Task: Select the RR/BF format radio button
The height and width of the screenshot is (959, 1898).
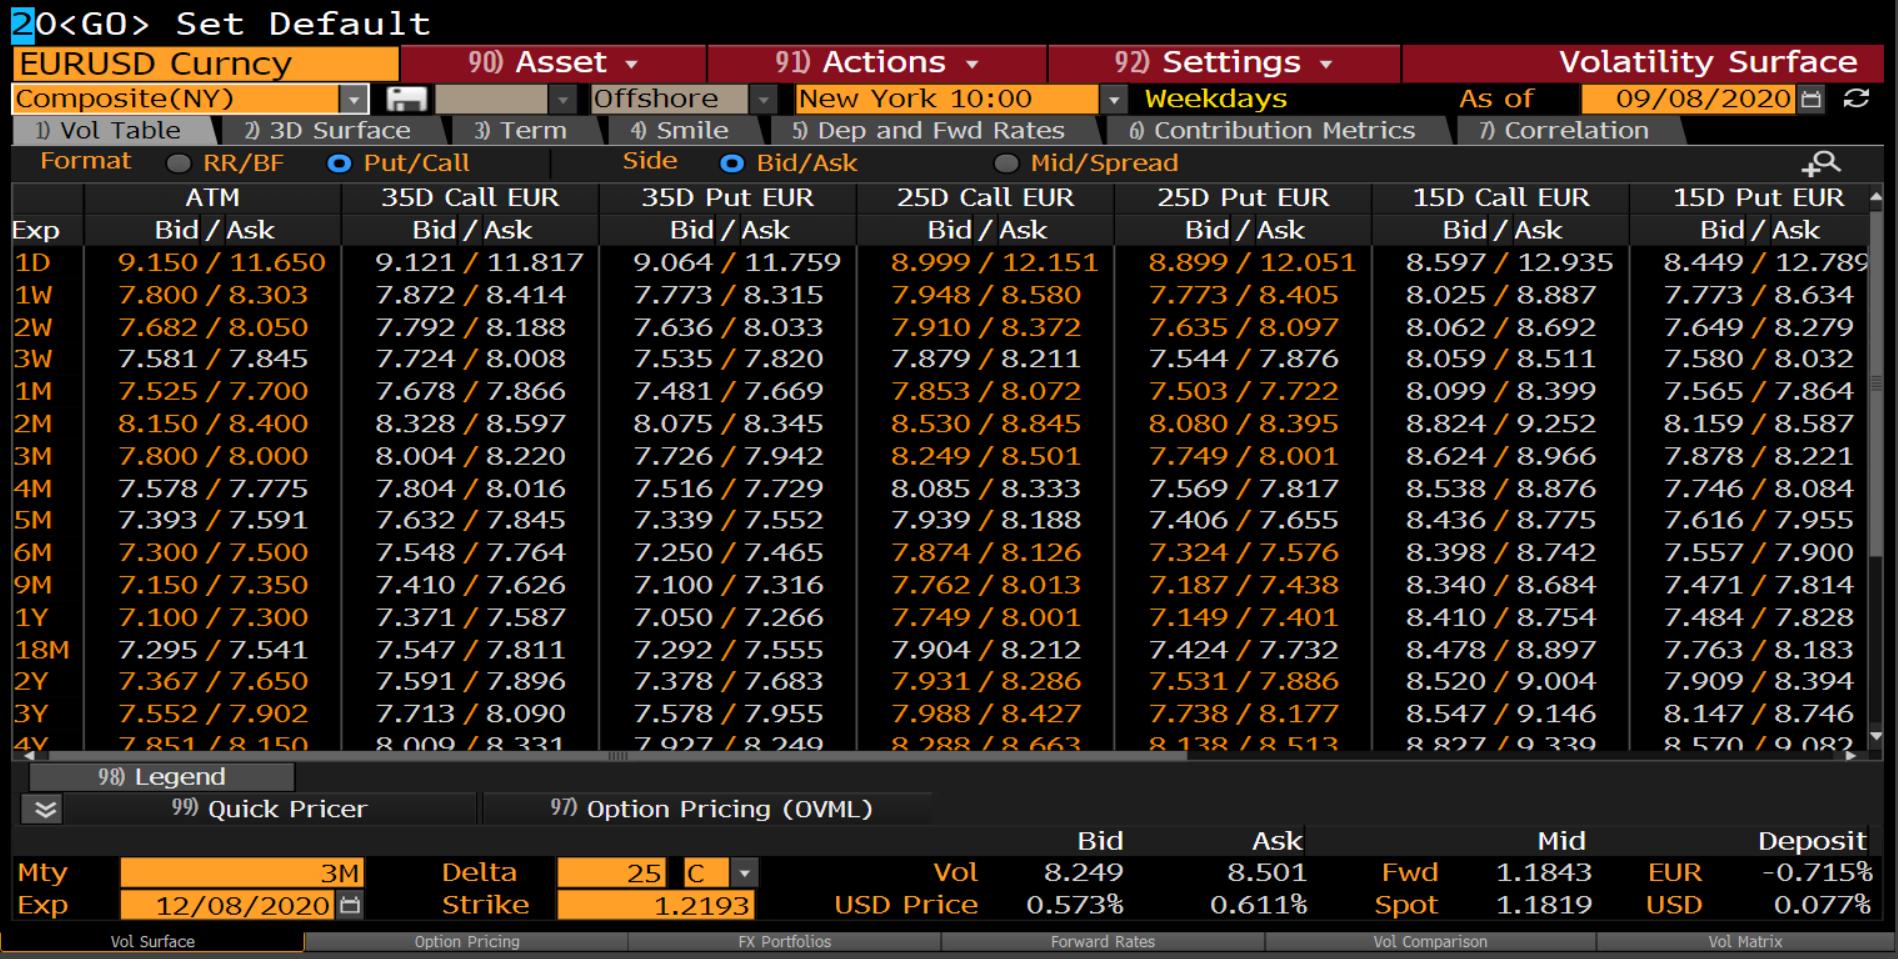Action: tap(179, 163)
